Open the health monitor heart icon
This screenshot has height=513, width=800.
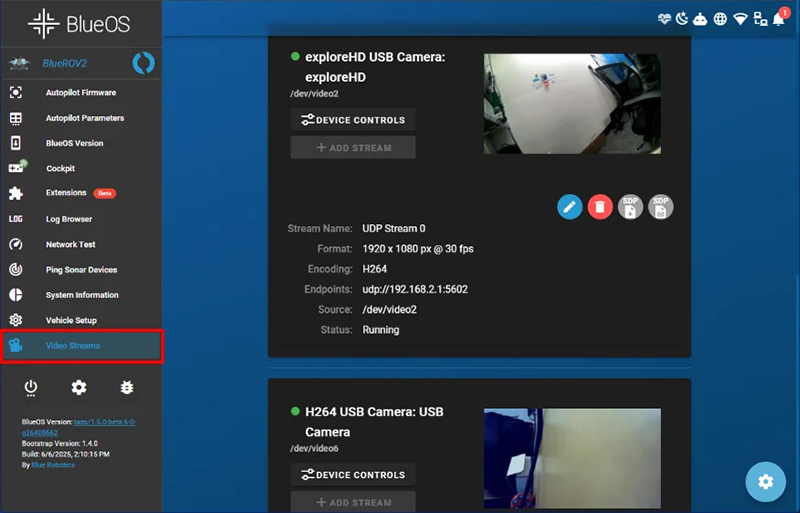[x=664, y=19]
